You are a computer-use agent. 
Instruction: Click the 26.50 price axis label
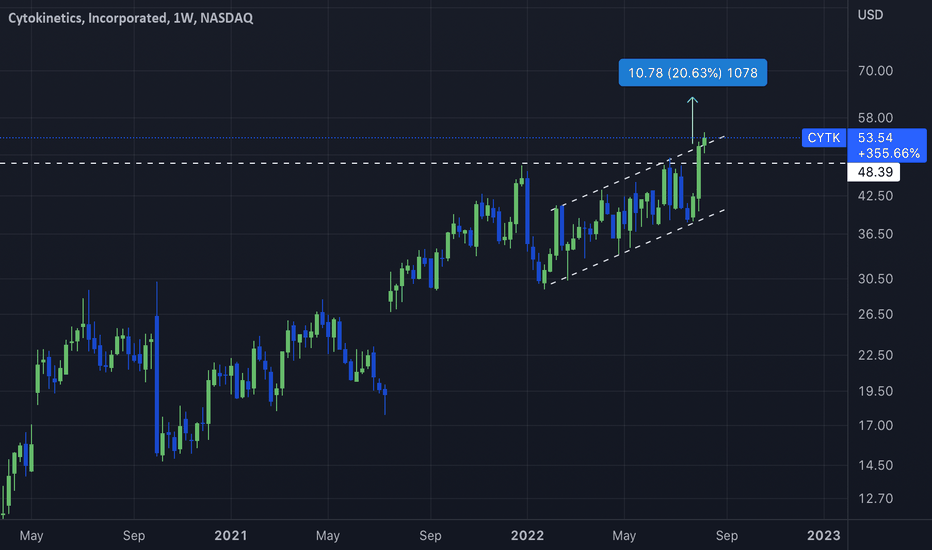(875, 314)
